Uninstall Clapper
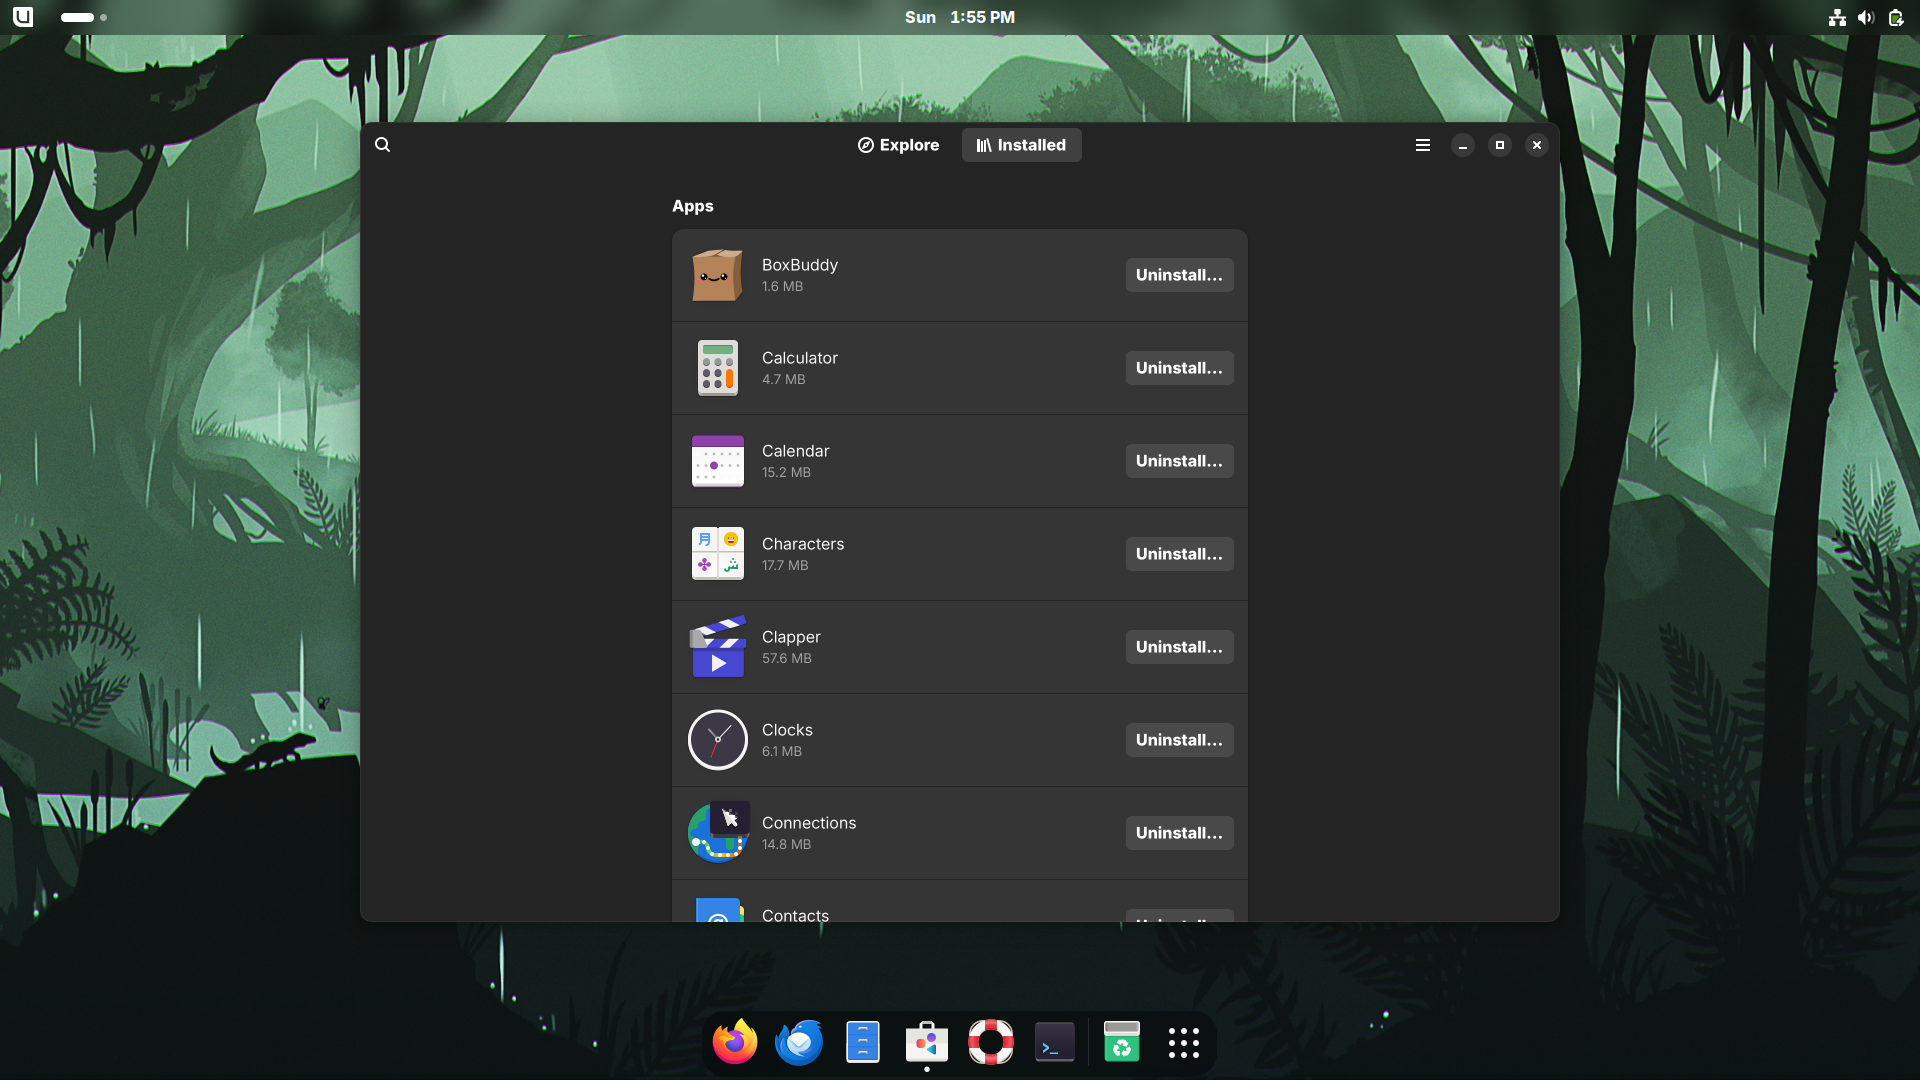The image size is (1920, 1080). pos(1179,647)
